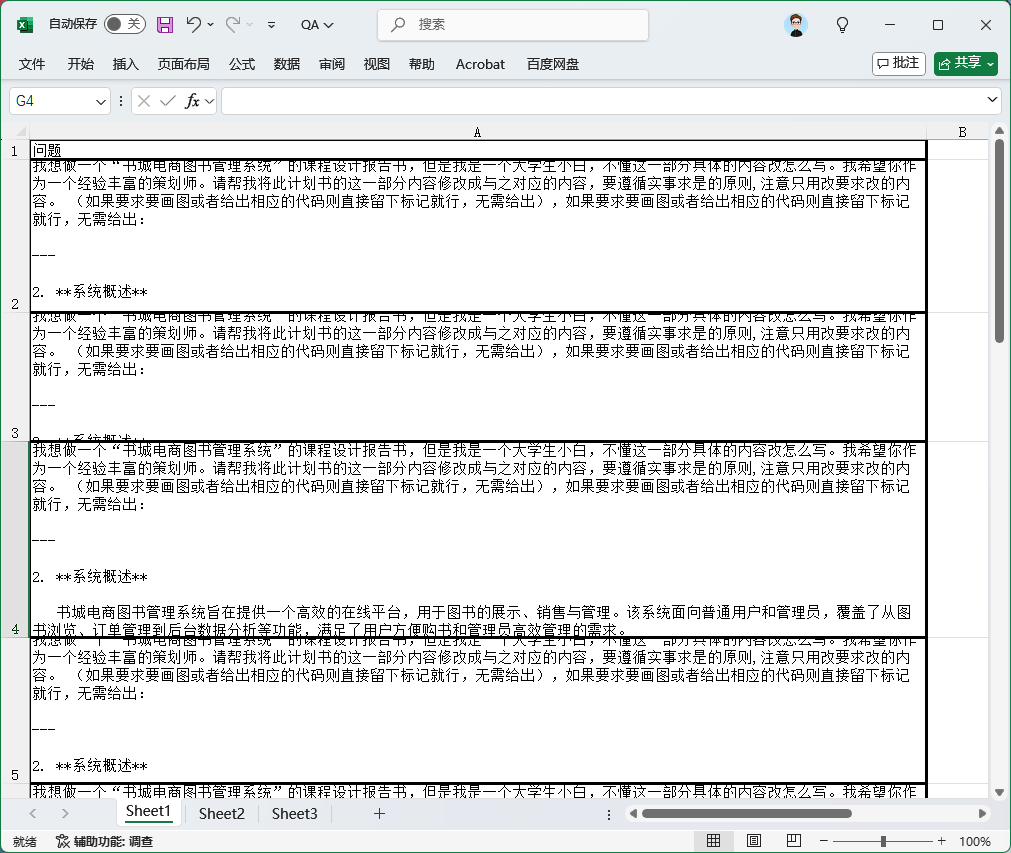Click horizontal scrollbar left arrow

[633, 814]
